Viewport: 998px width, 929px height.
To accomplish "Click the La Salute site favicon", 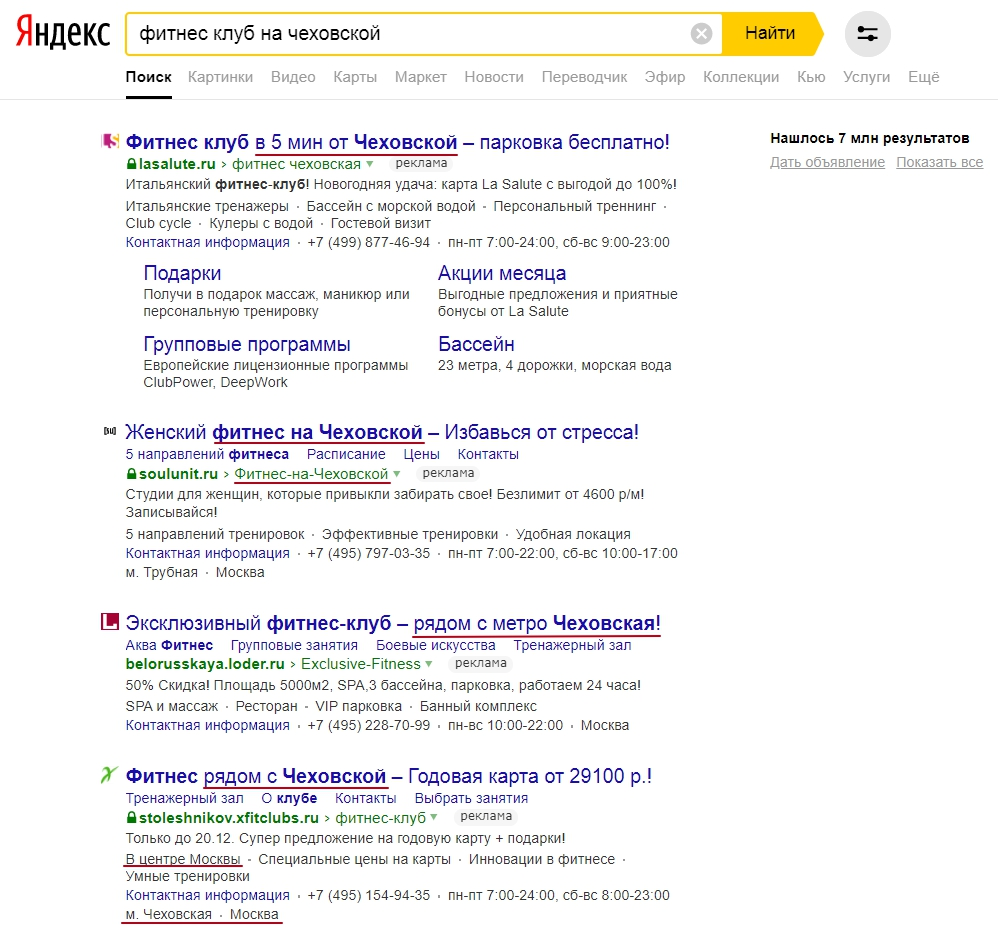I will tap(110, 142).
